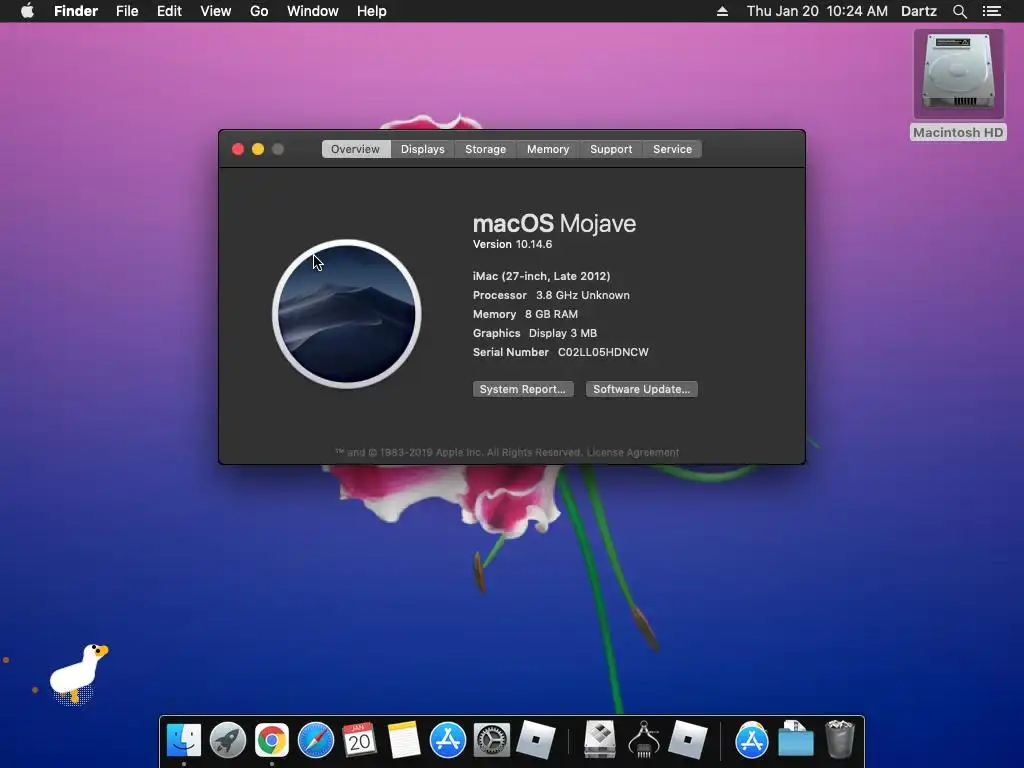Viewport: 1024px width, 768px height.
Task: Switch to the Storage tab
Action: [x=485, y=149]
